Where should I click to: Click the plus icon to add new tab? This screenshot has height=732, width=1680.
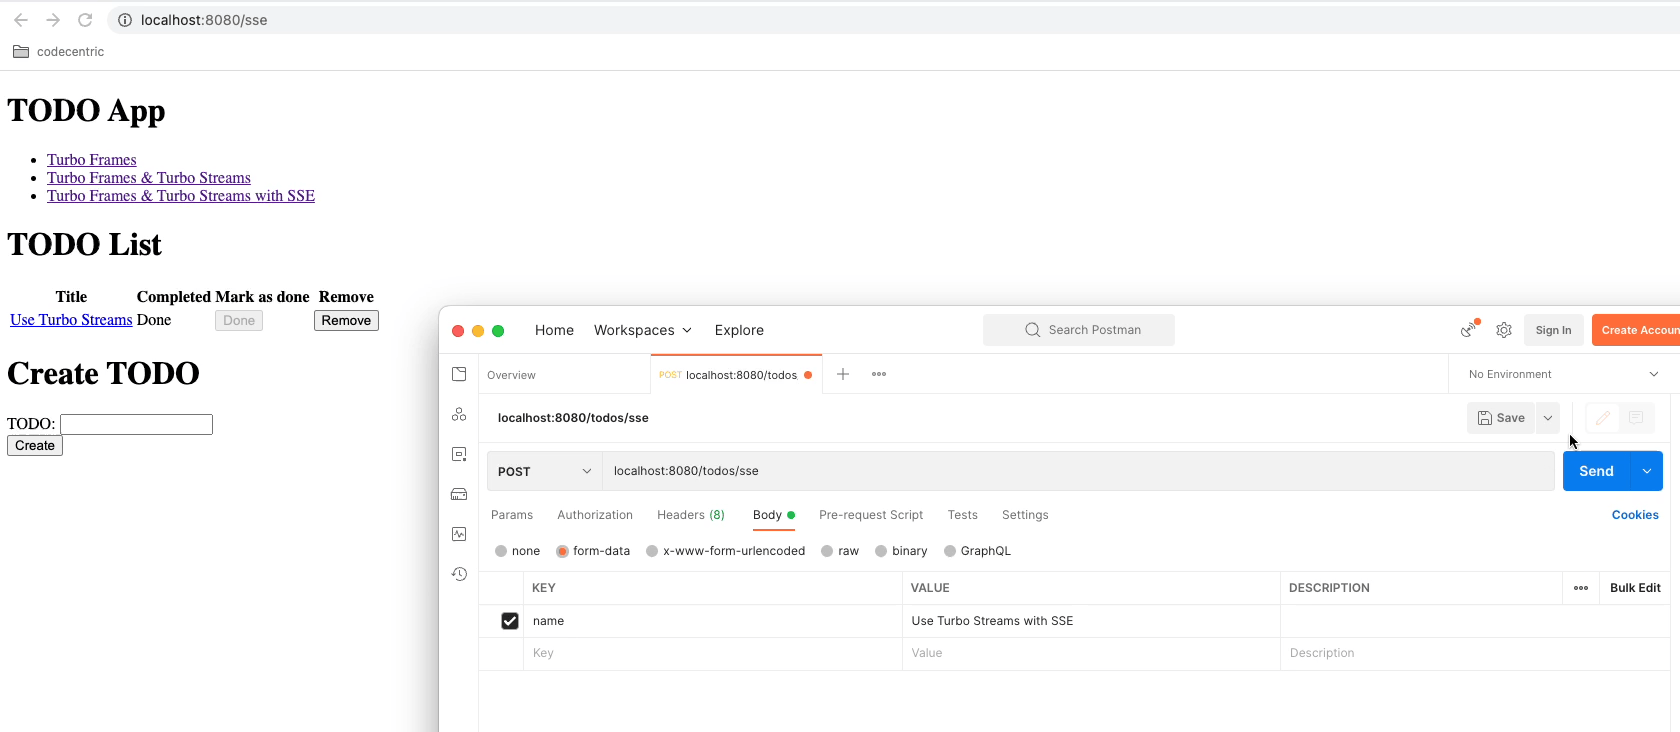(843, 374)
